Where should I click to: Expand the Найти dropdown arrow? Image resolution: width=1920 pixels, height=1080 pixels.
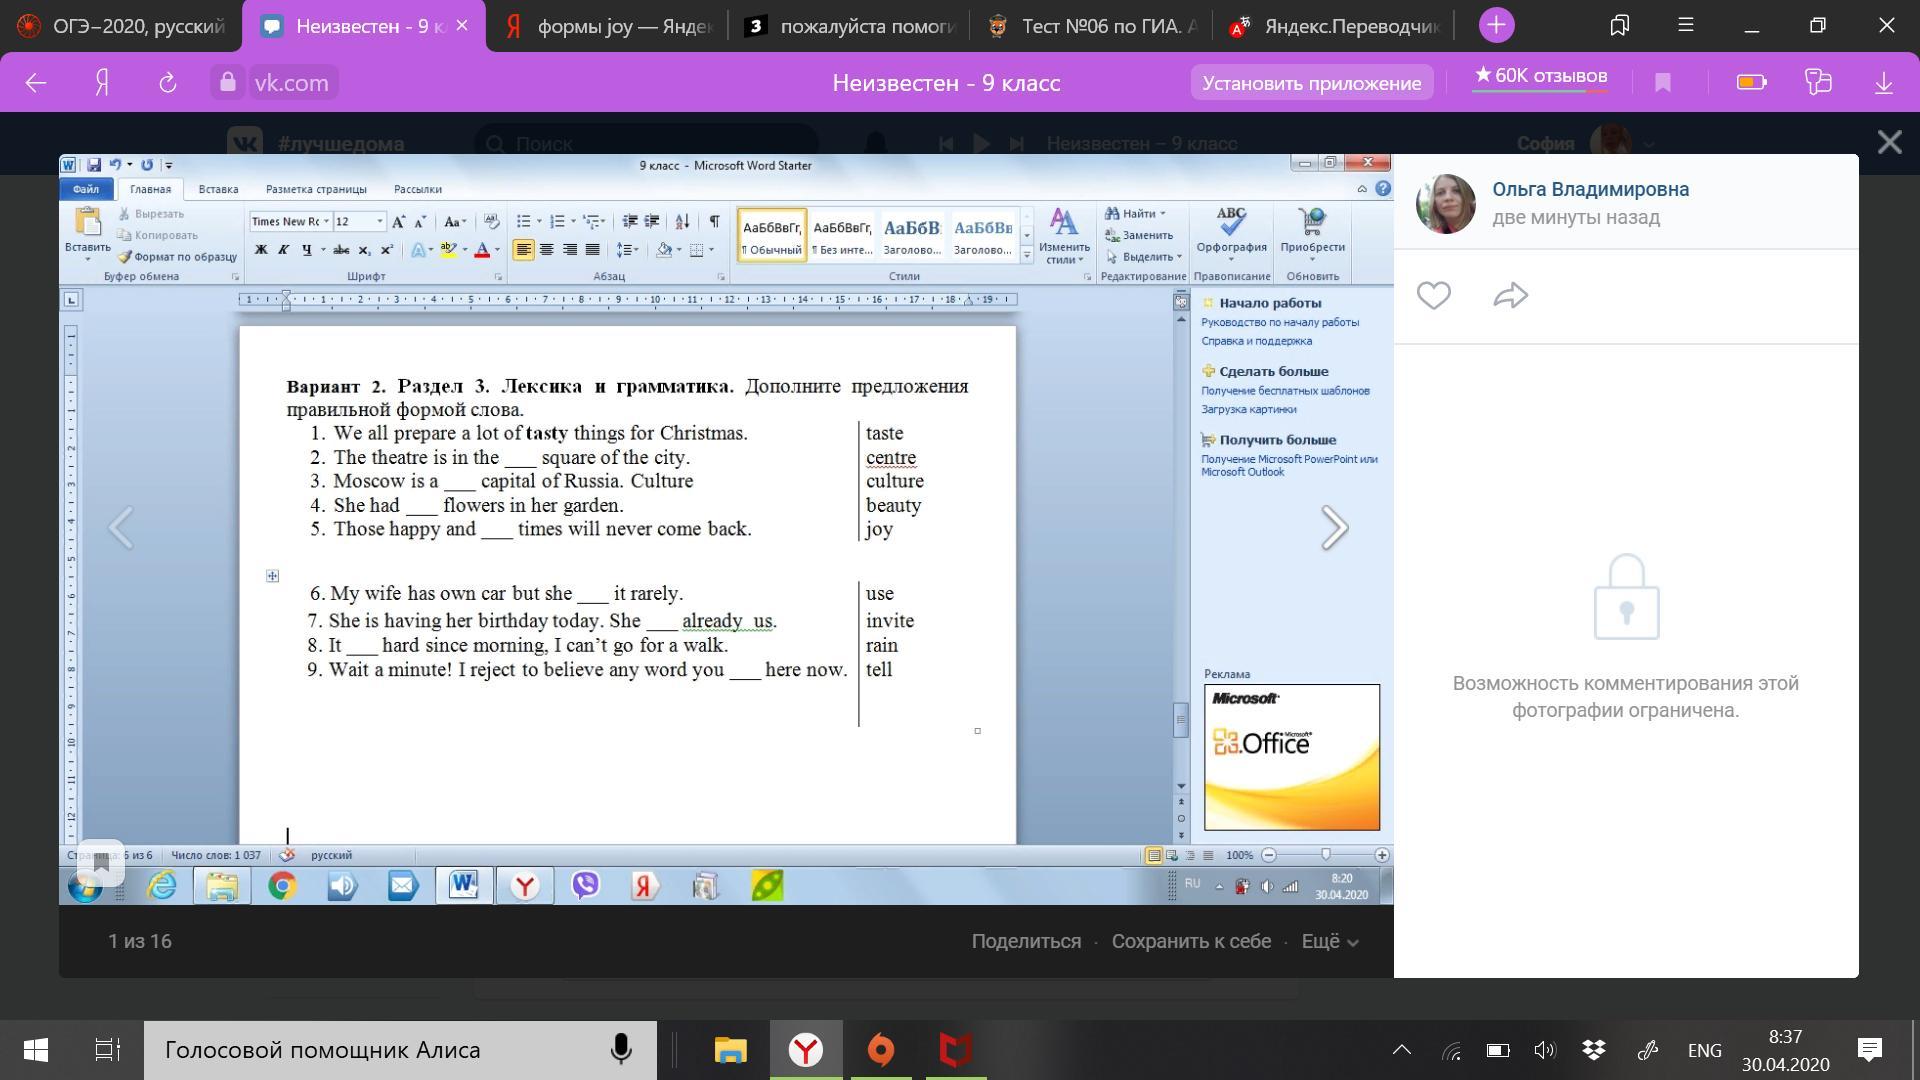coord(1162,214)
